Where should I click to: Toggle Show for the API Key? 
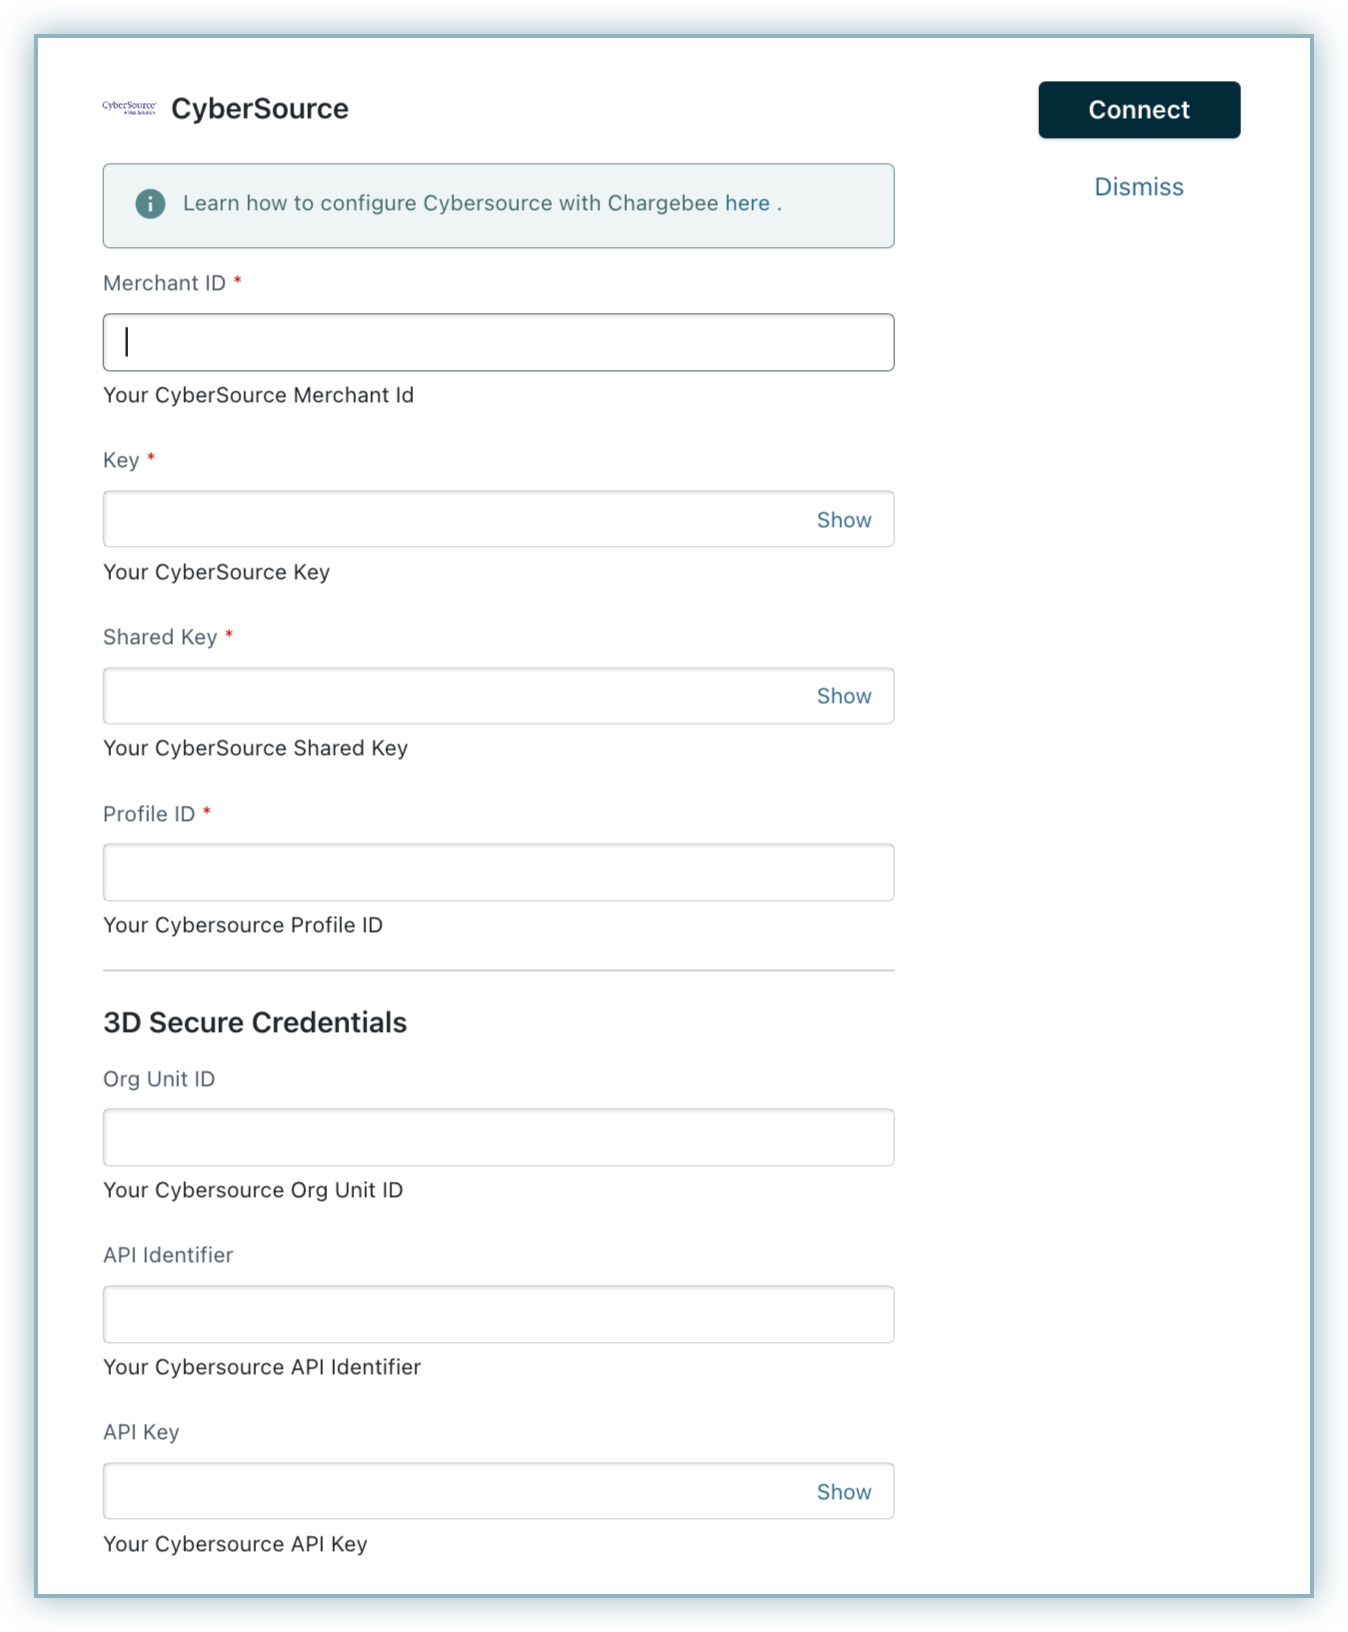coord(843,1492)
